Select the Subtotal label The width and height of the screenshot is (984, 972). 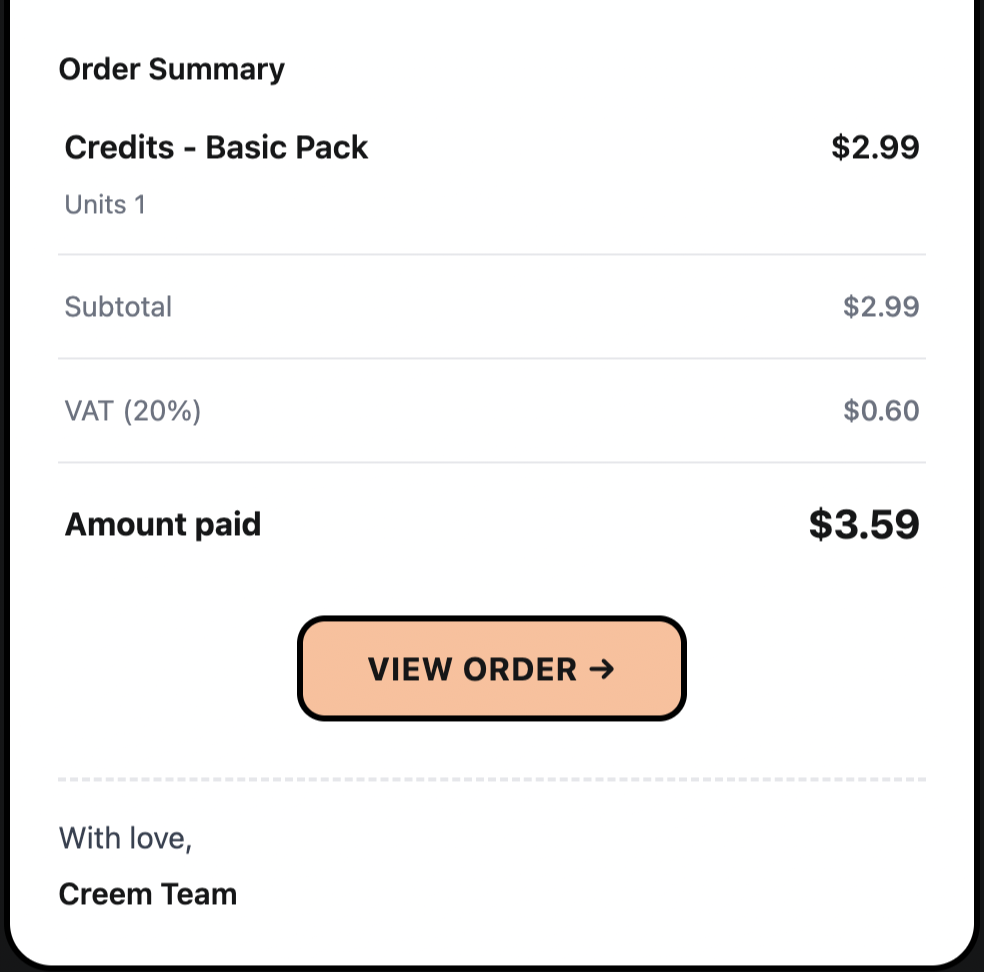point(118,307)
